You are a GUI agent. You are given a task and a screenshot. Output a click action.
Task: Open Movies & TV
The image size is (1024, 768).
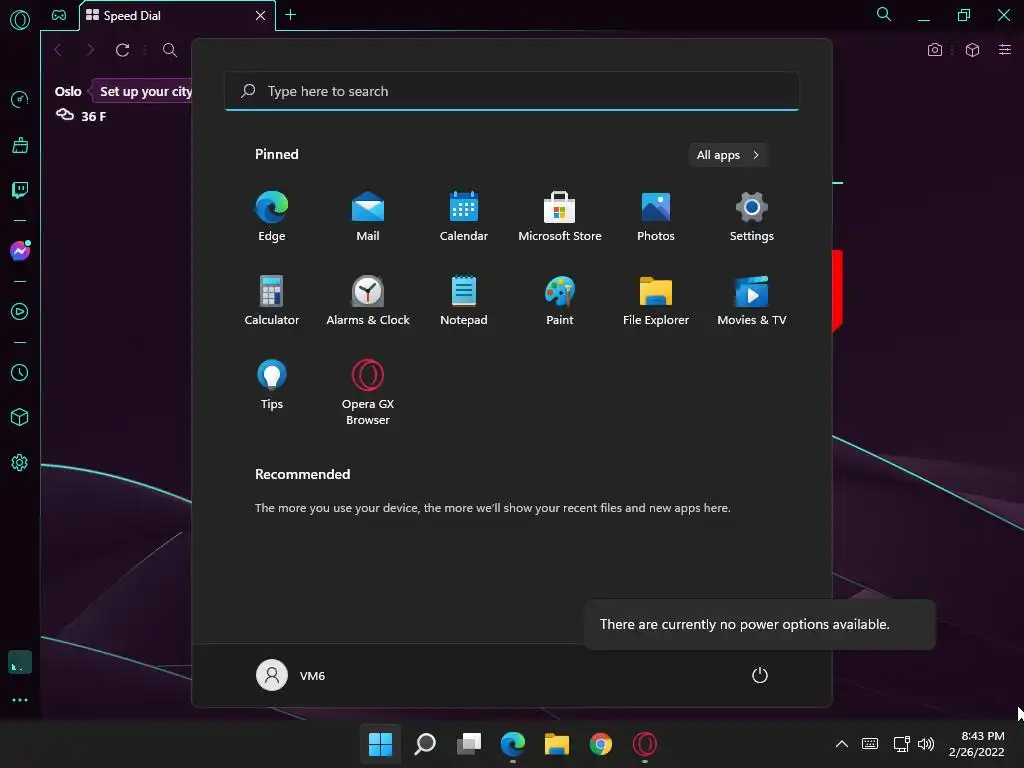(752, 300)
